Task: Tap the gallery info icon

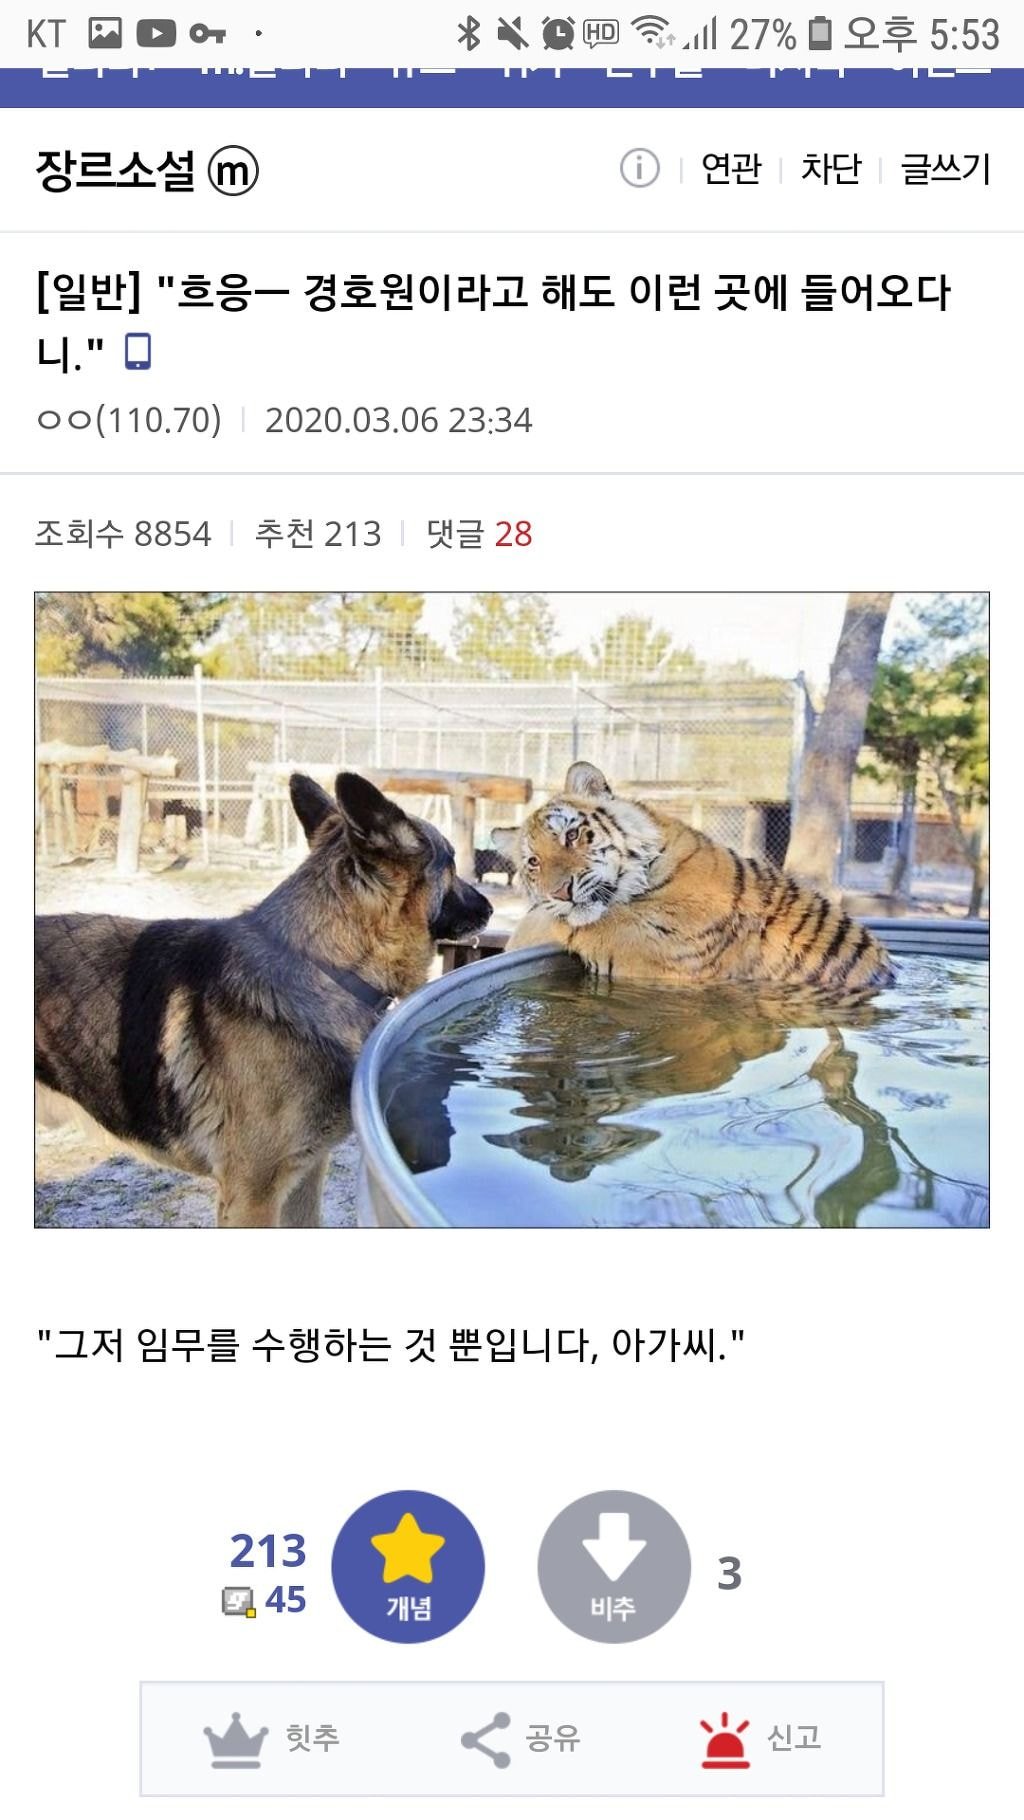Action: pos(640,168)
